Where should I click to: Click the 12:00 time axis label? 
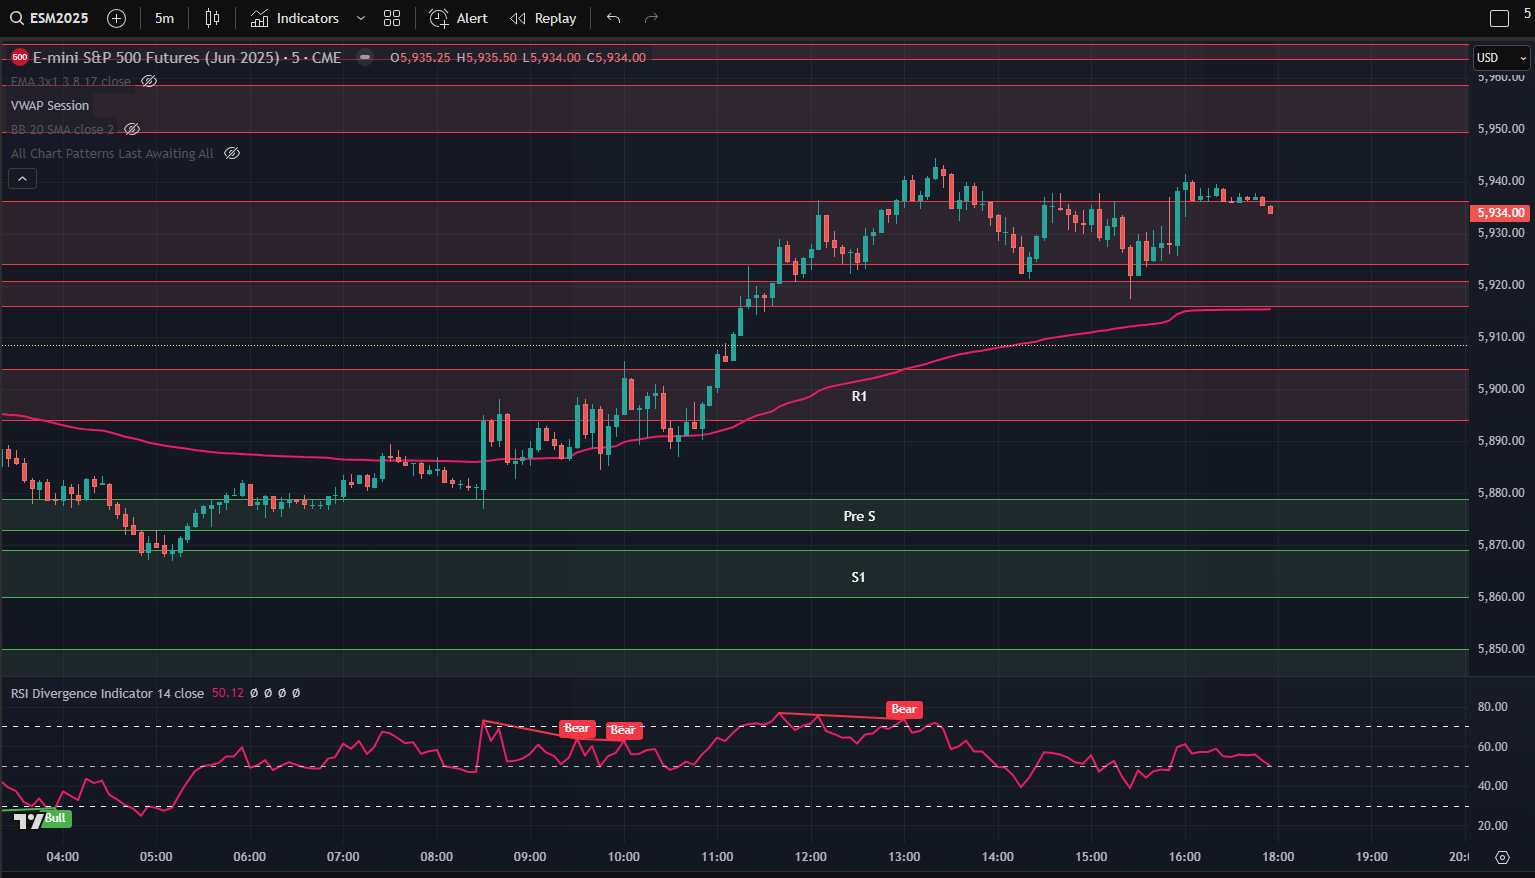click(x=811, y=857)
